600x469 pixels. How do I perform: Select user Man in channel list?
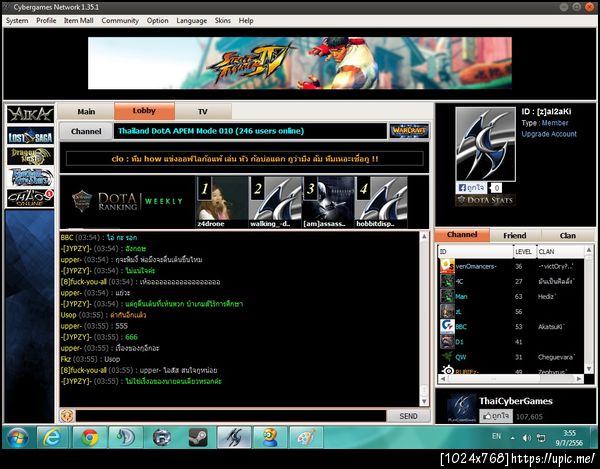(511, 296)
